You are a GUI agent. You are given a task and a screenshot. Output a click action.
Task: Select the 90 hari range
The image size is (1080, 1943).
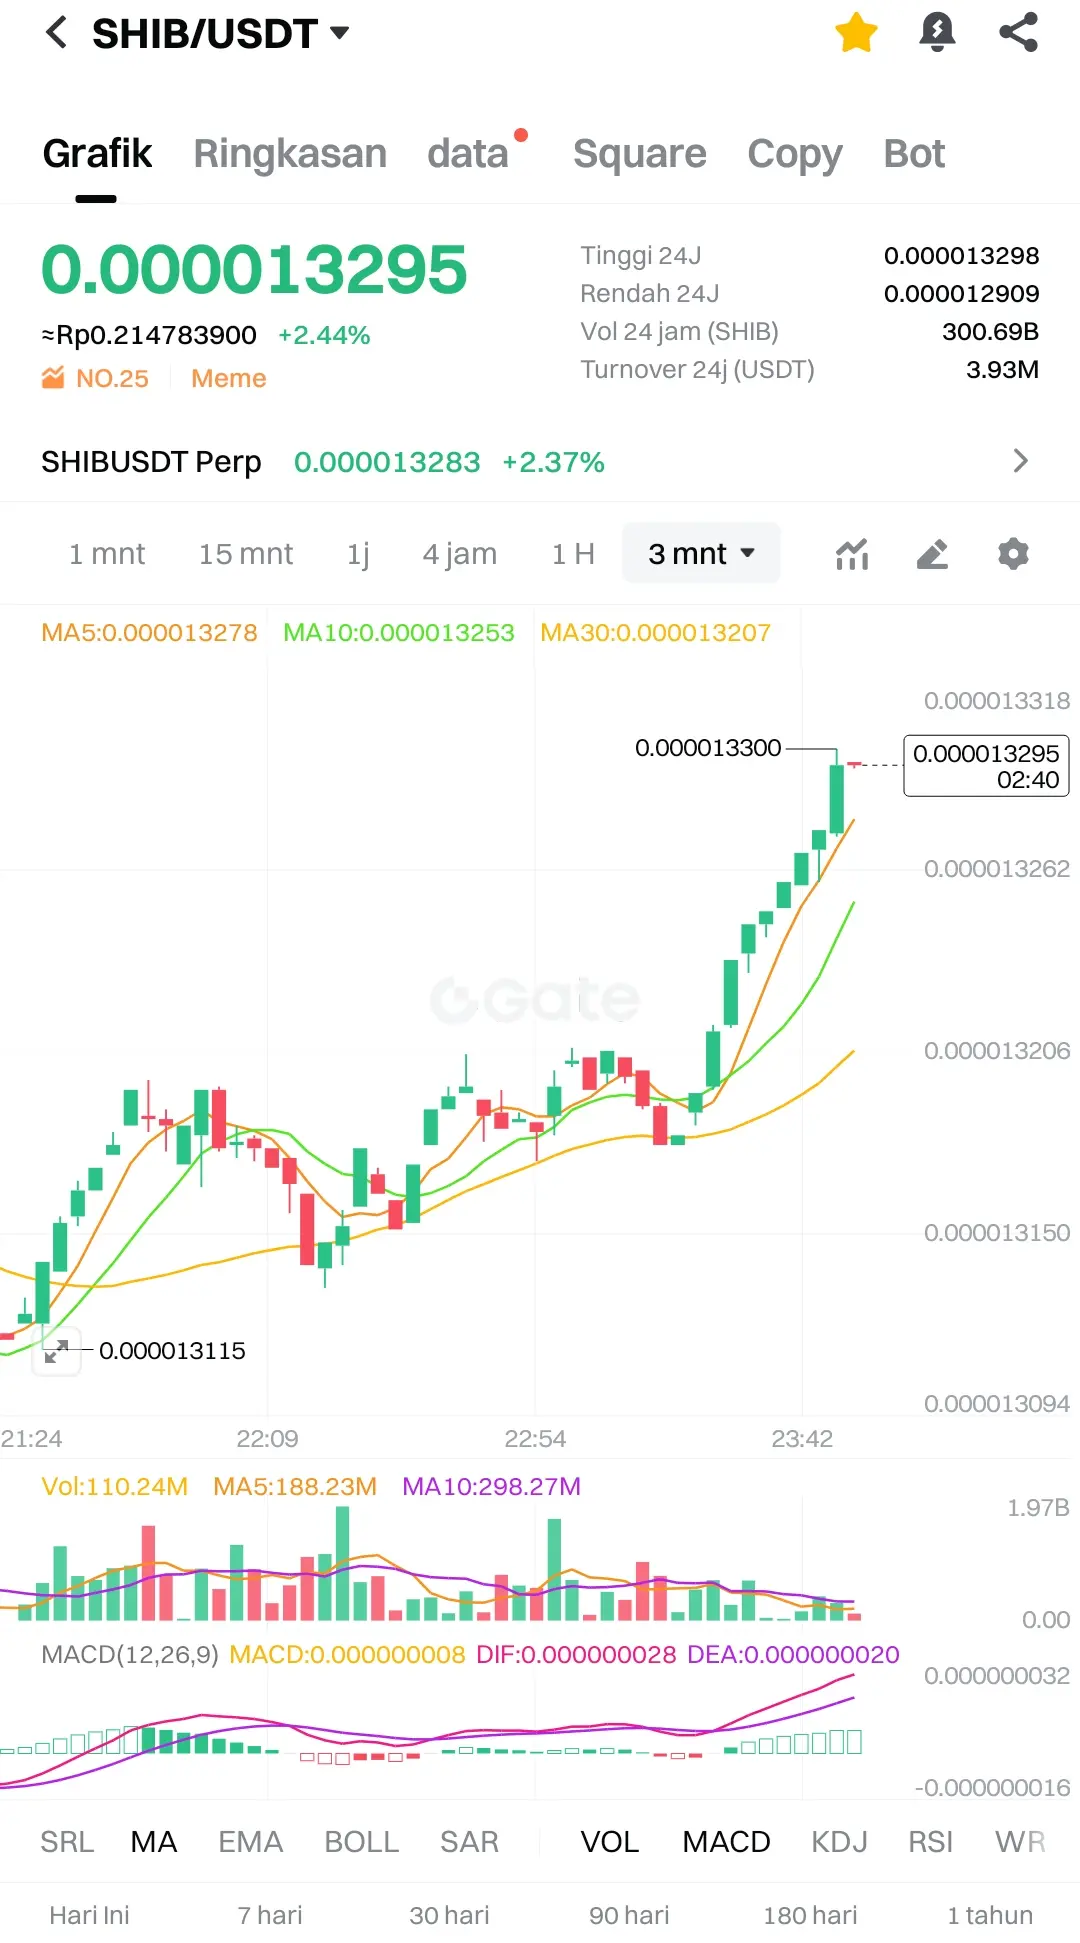(x=629, y=1915)
